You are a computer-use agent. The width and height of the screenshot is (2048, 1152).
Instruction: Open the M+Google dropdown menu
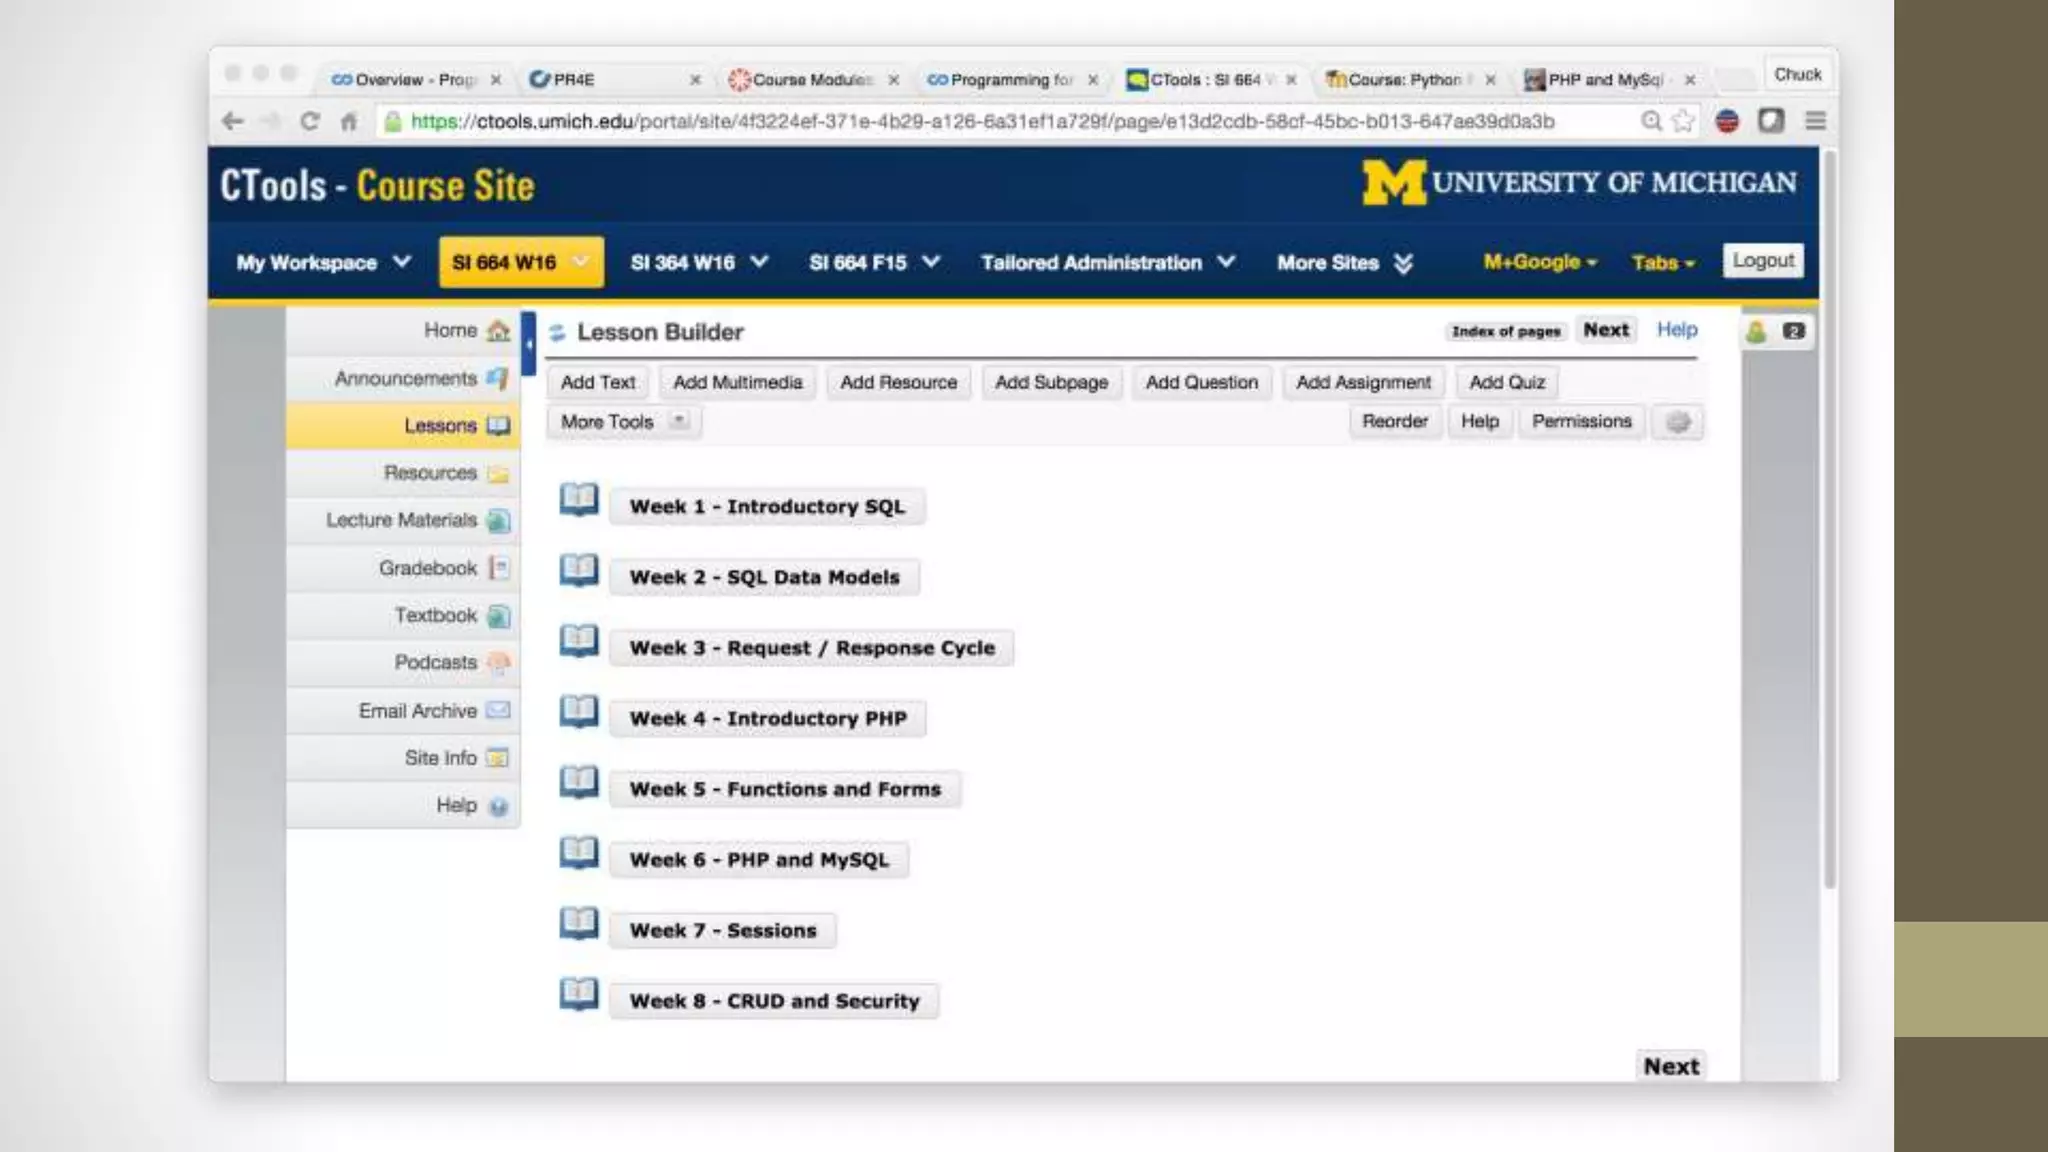click(x=1540, y=262)
